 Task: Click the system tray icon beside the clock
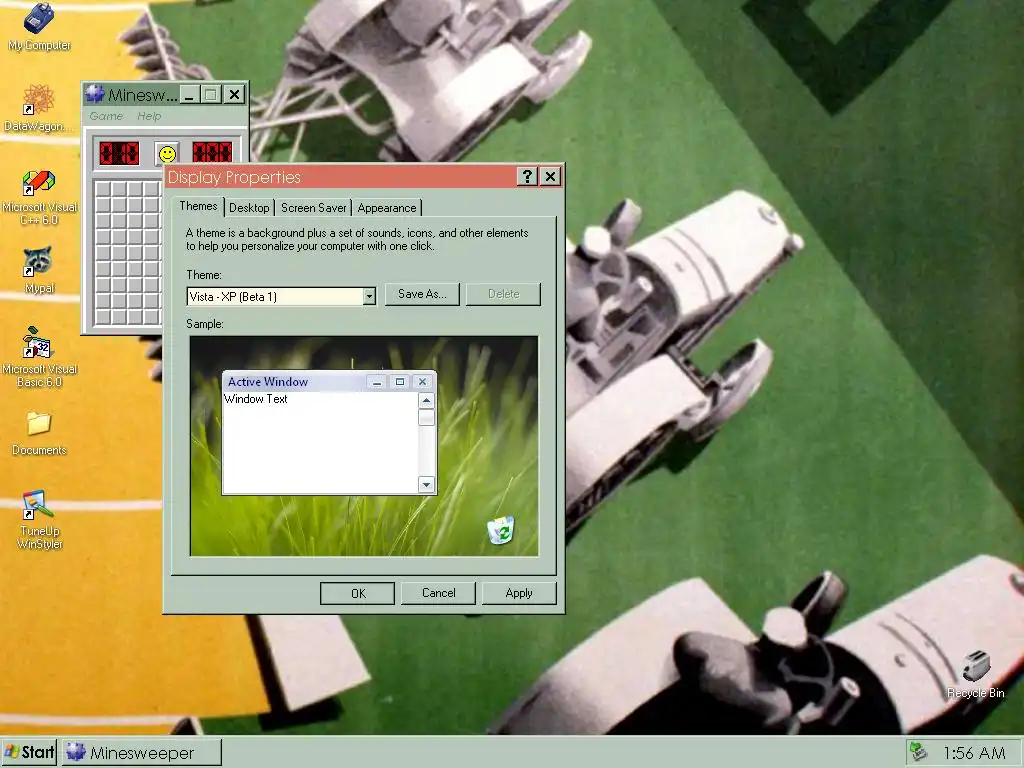(x=919, y=752)
